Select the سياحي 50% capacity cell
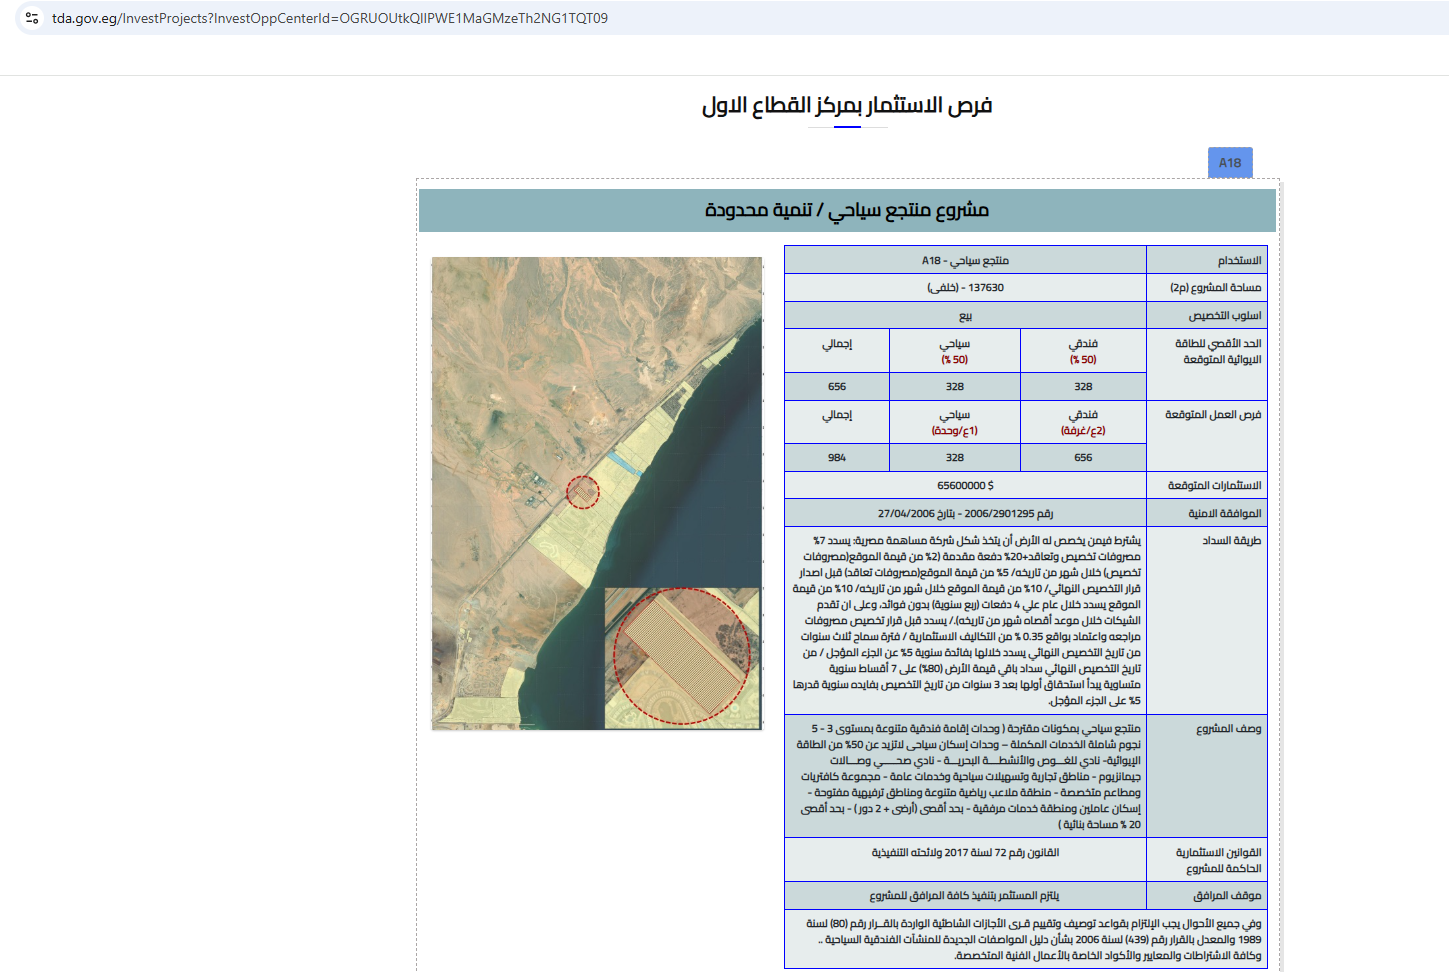This screenshot has width=1449, height=972. pyautogui.click(x=954, y=351)
